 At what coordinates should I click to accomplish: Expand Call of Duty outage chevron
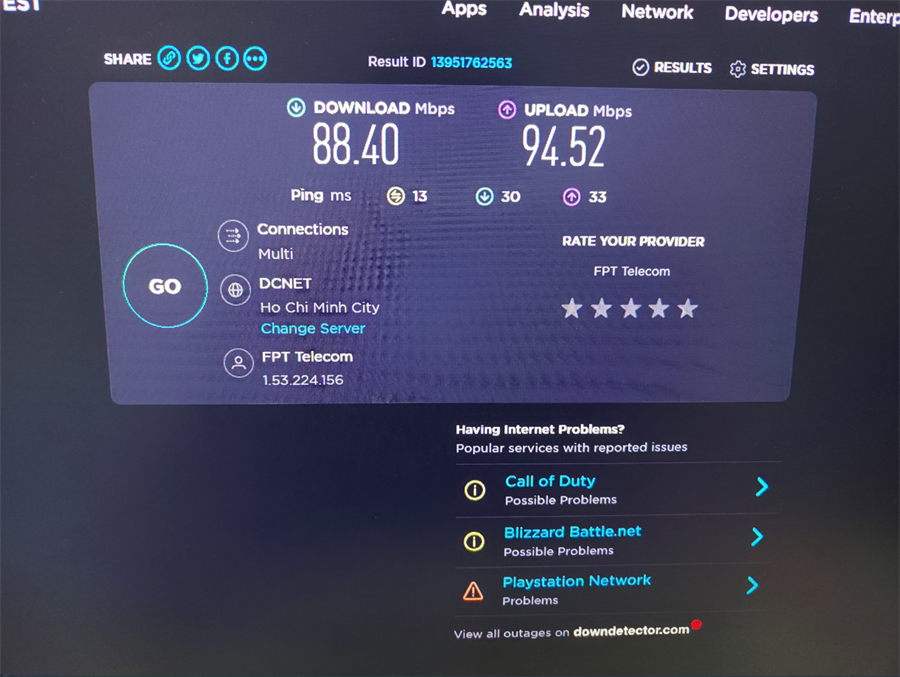click(x=762, y=487)
